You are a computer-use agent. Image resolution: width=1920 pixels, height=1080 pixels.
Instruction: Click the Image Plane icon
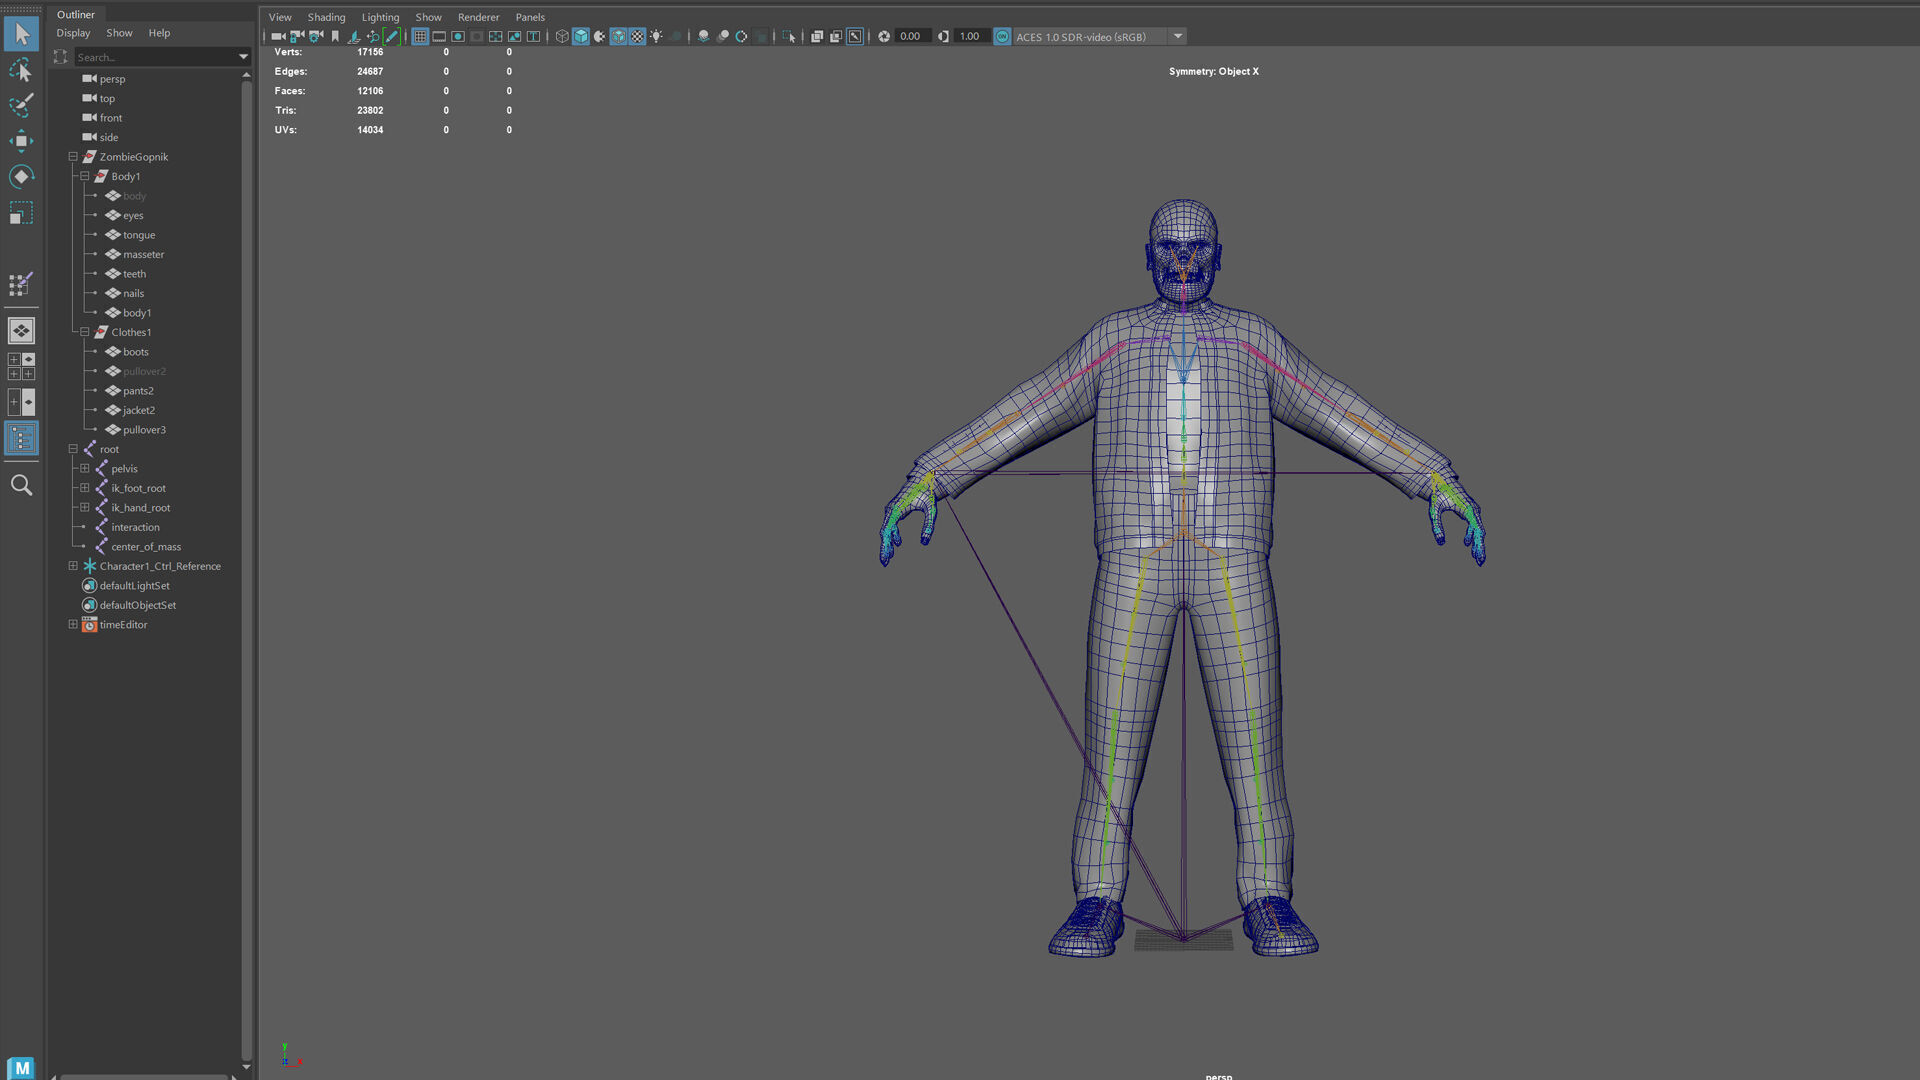[354, 36]
